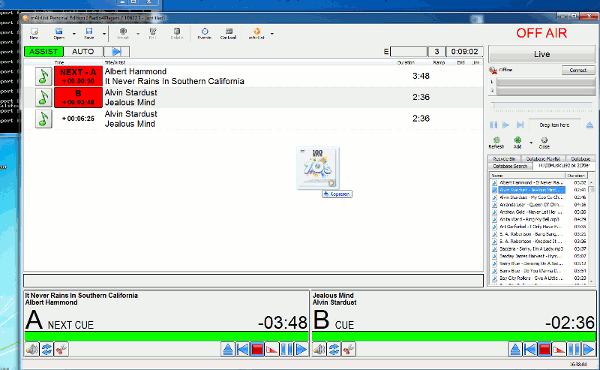Switch to ASSIST mode
This screenshot has height=370, width=600.
click(44, 51)
